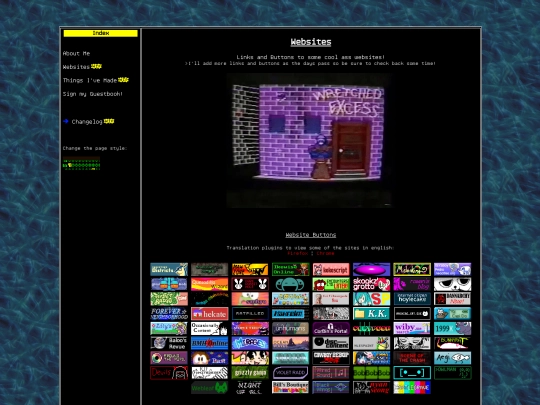Visit the Forever Neighborhood button
The height and width of the screenshot is (405, 540).
tap(169, 314)
